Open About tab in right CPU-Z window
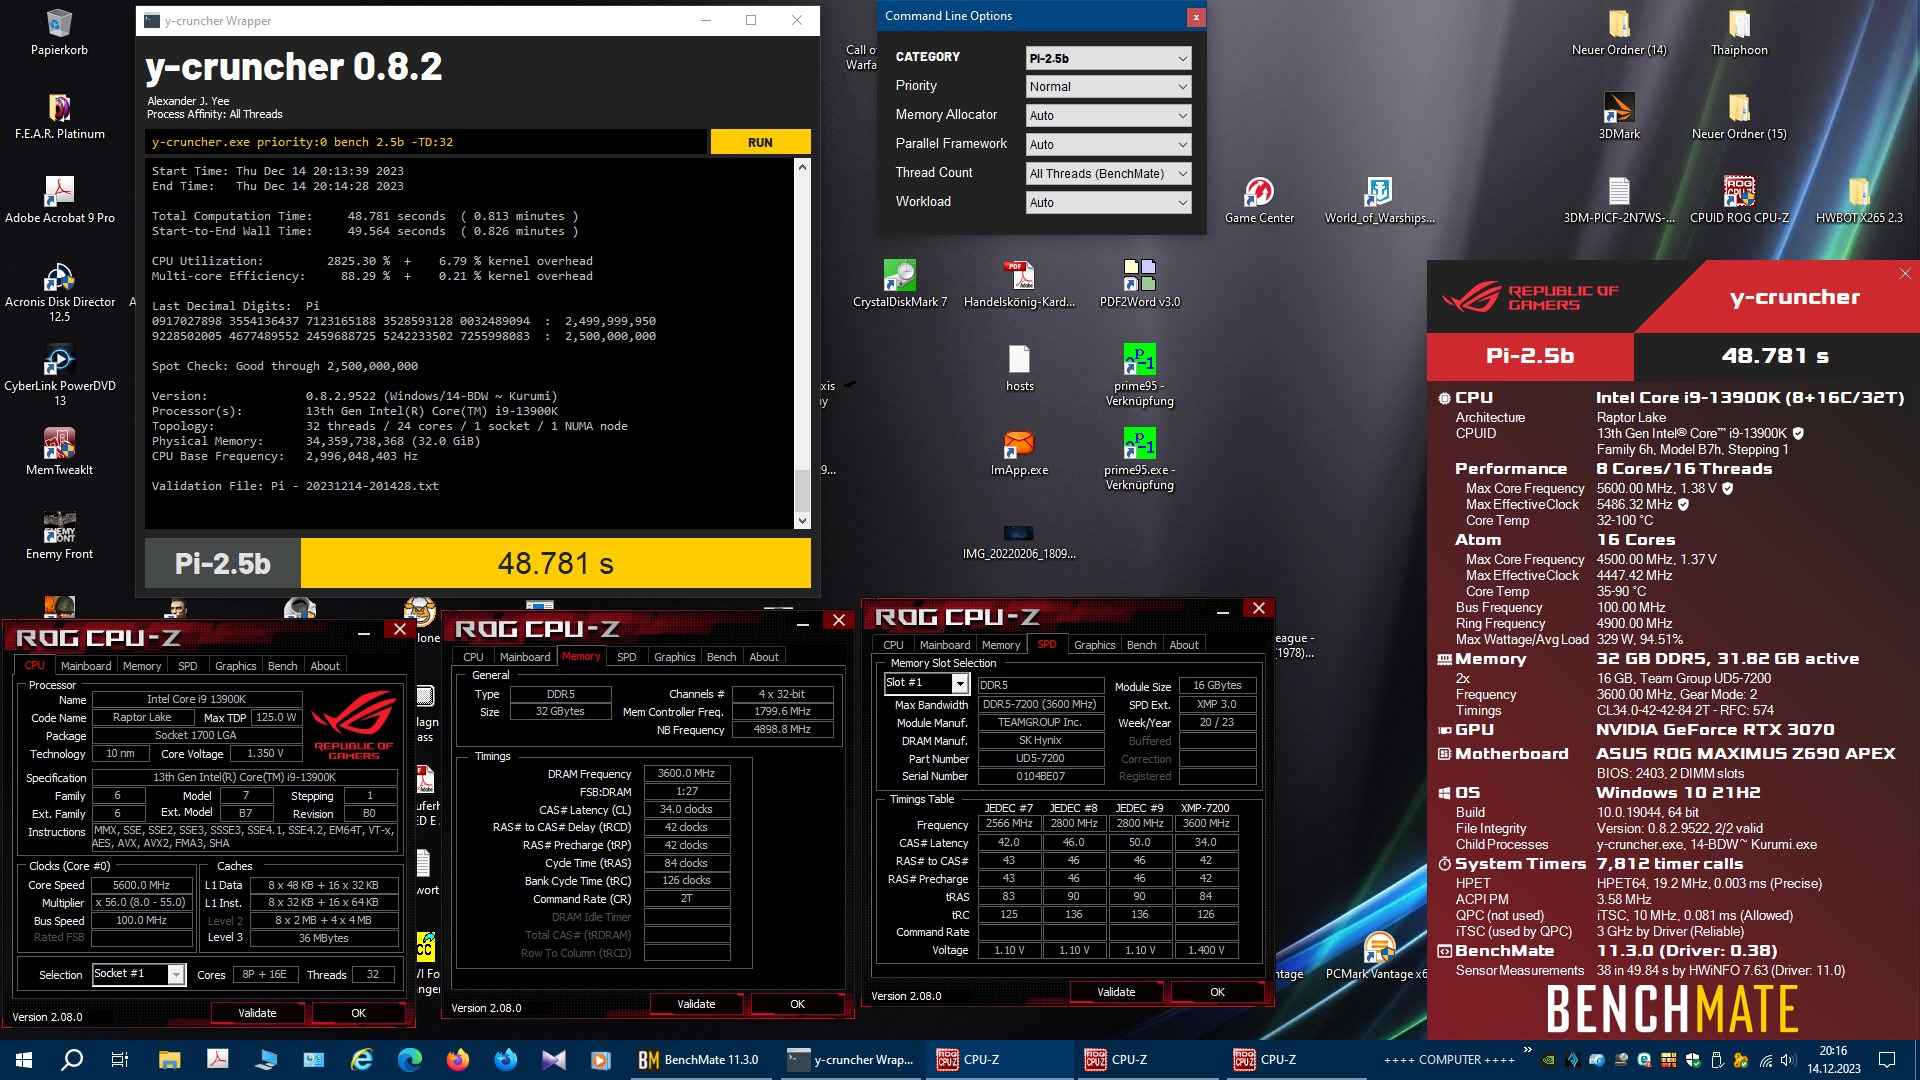 coord(1184,645)
